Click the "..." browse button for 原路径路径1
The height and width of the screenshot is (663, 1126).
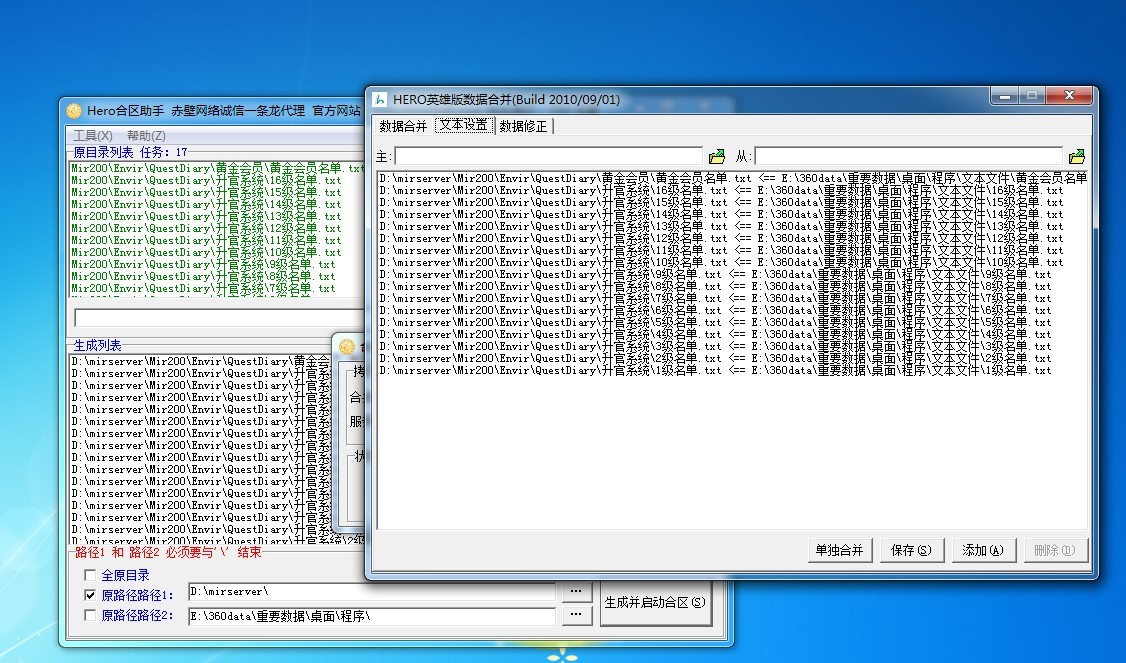[575, 591]
